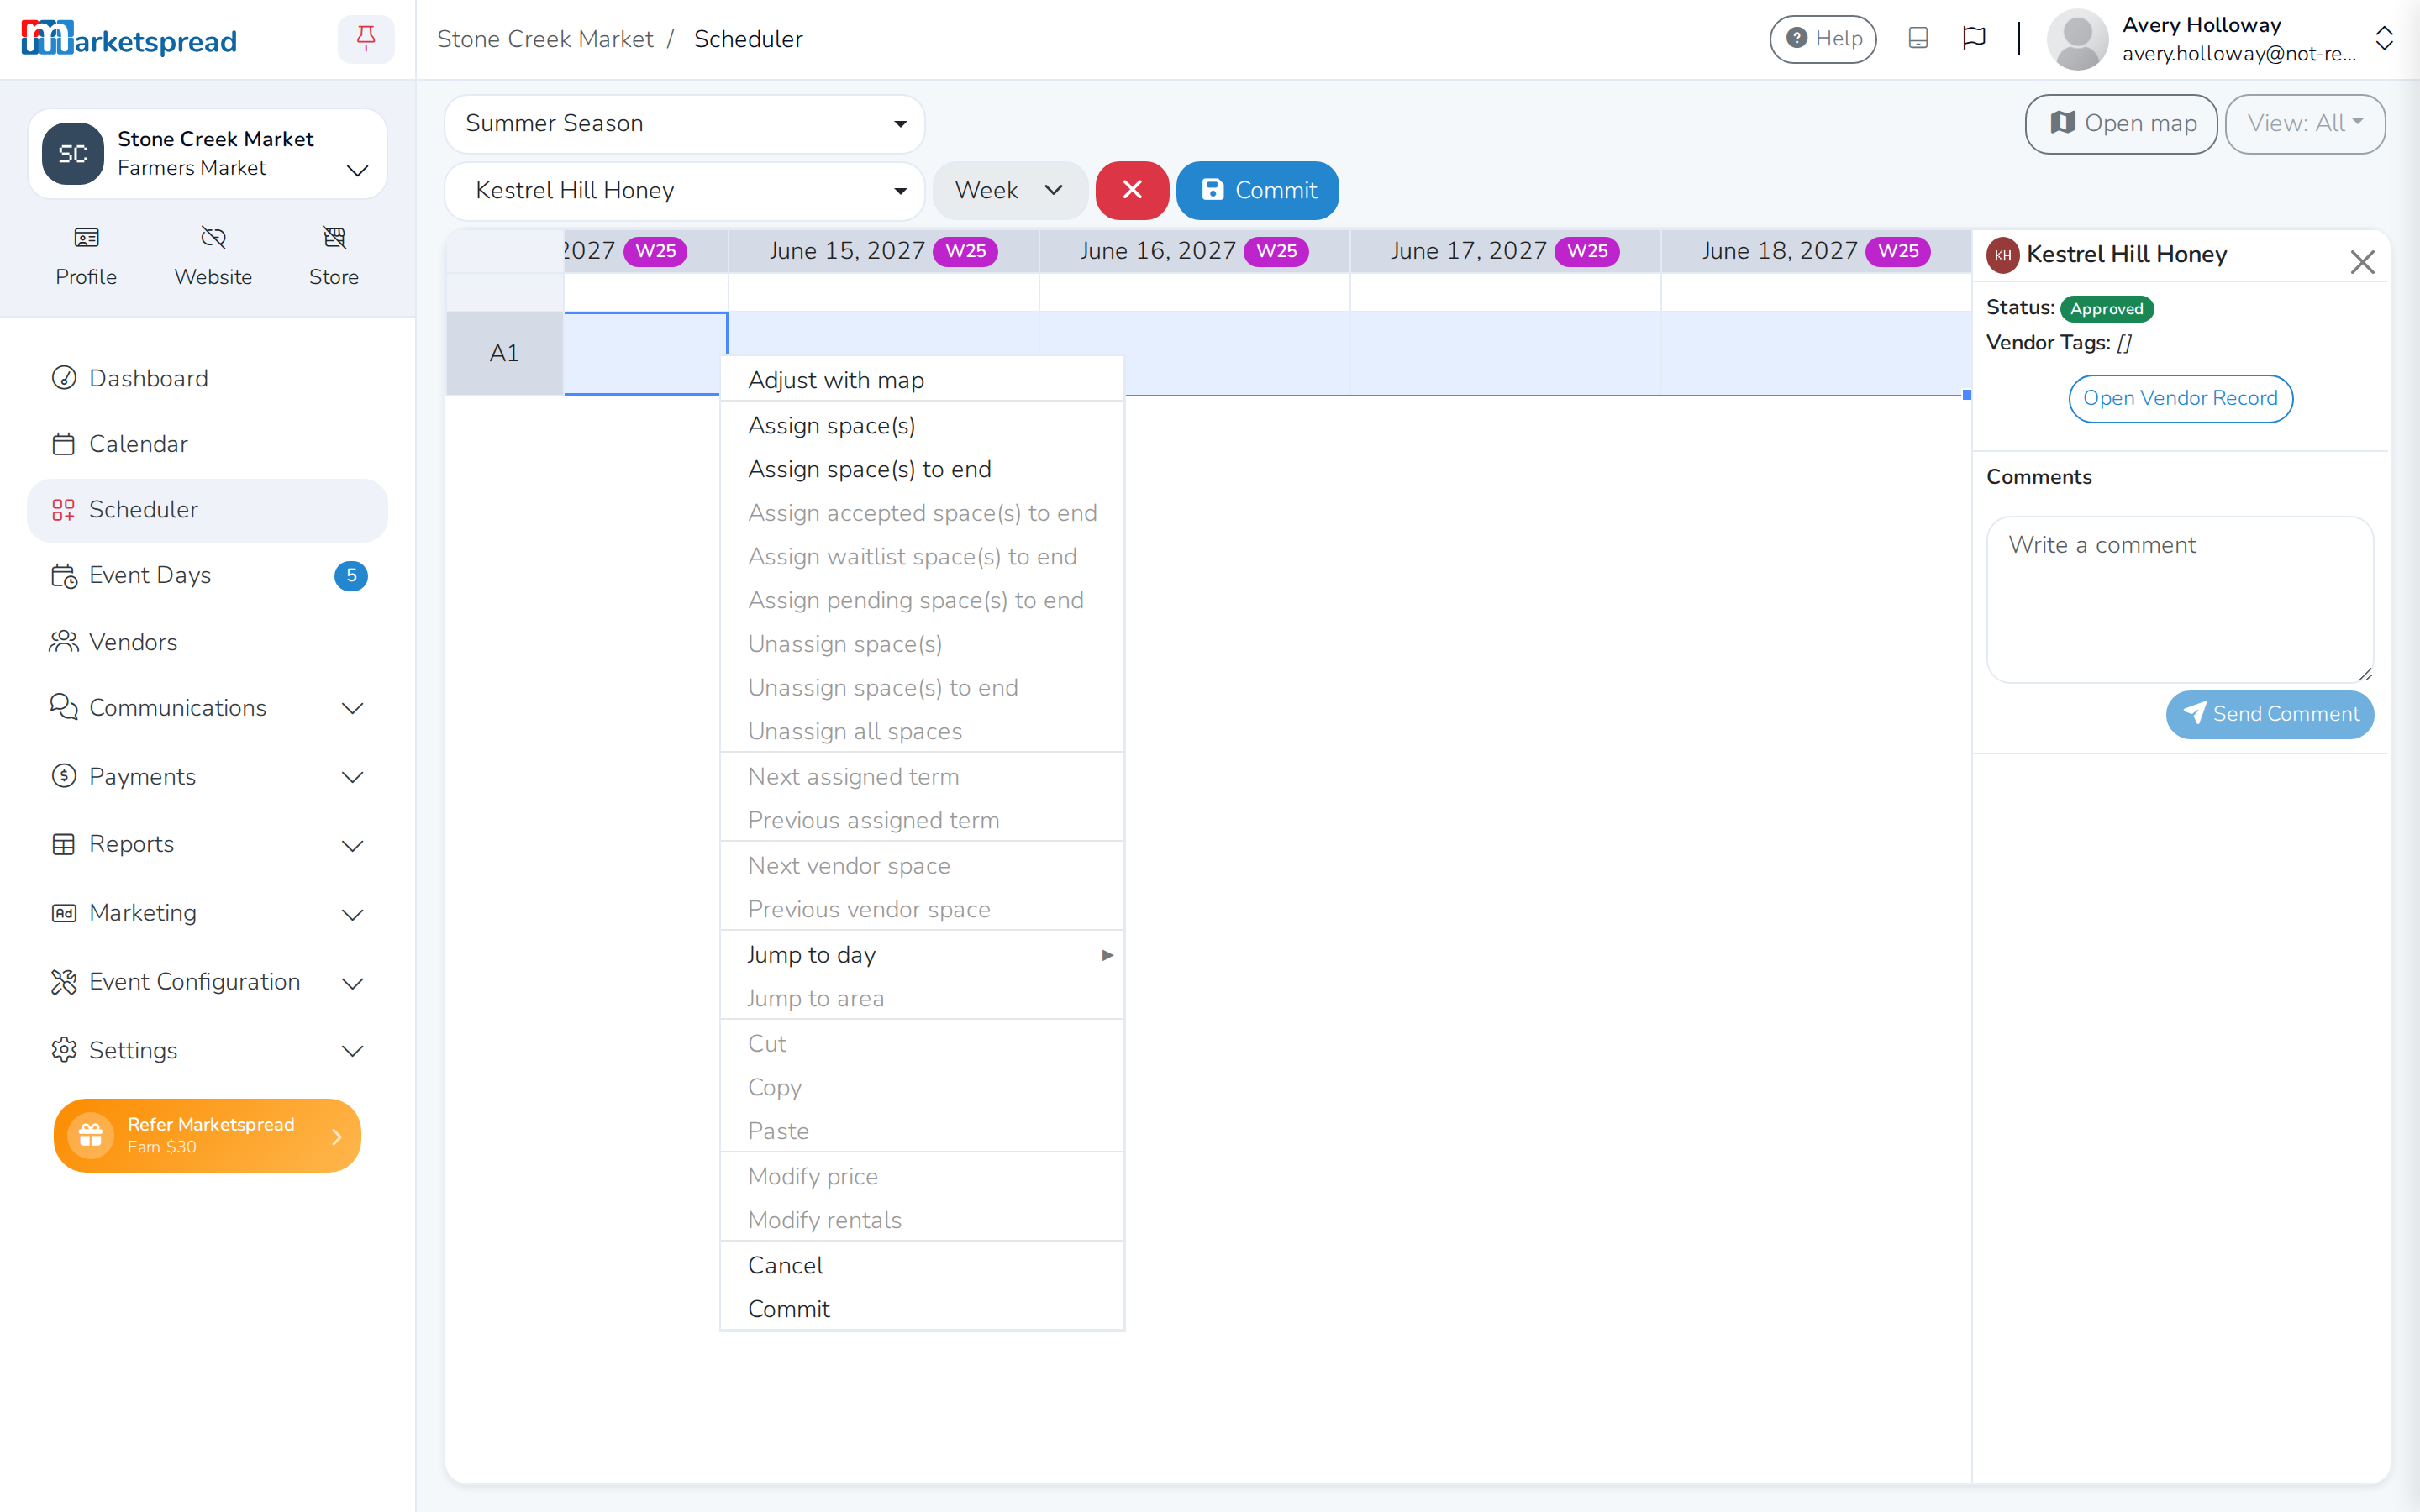Choose Assign space(s) to end
Screen dimensions: 2420x1512
point(921,469)
